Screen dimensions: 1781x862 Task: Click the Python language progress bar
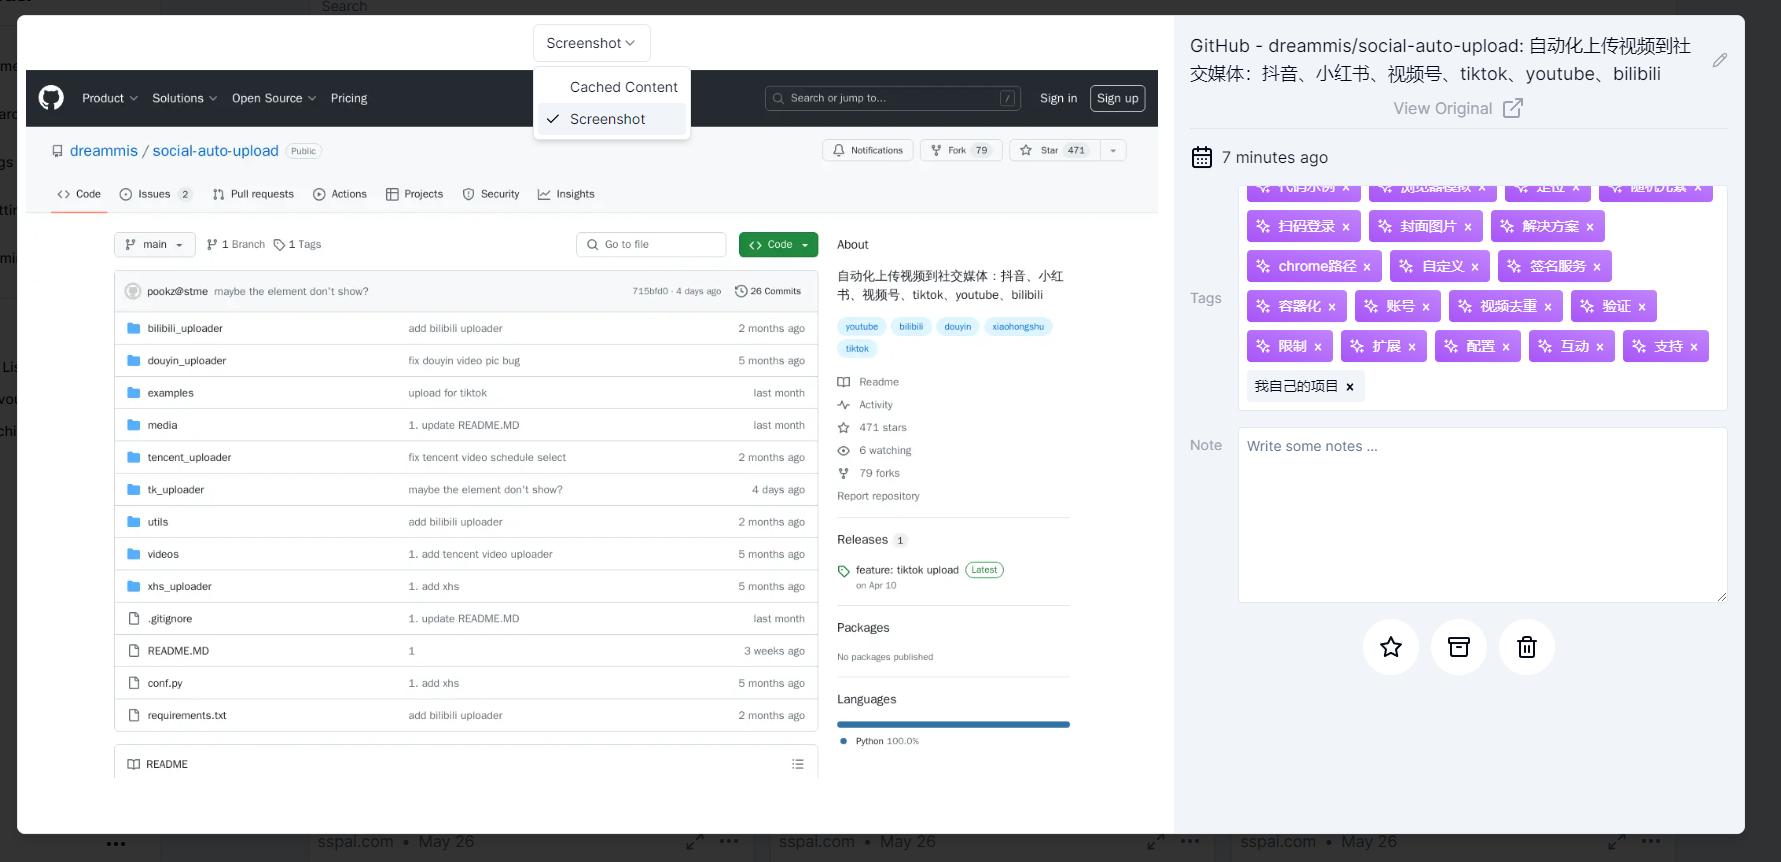point(952,724)
